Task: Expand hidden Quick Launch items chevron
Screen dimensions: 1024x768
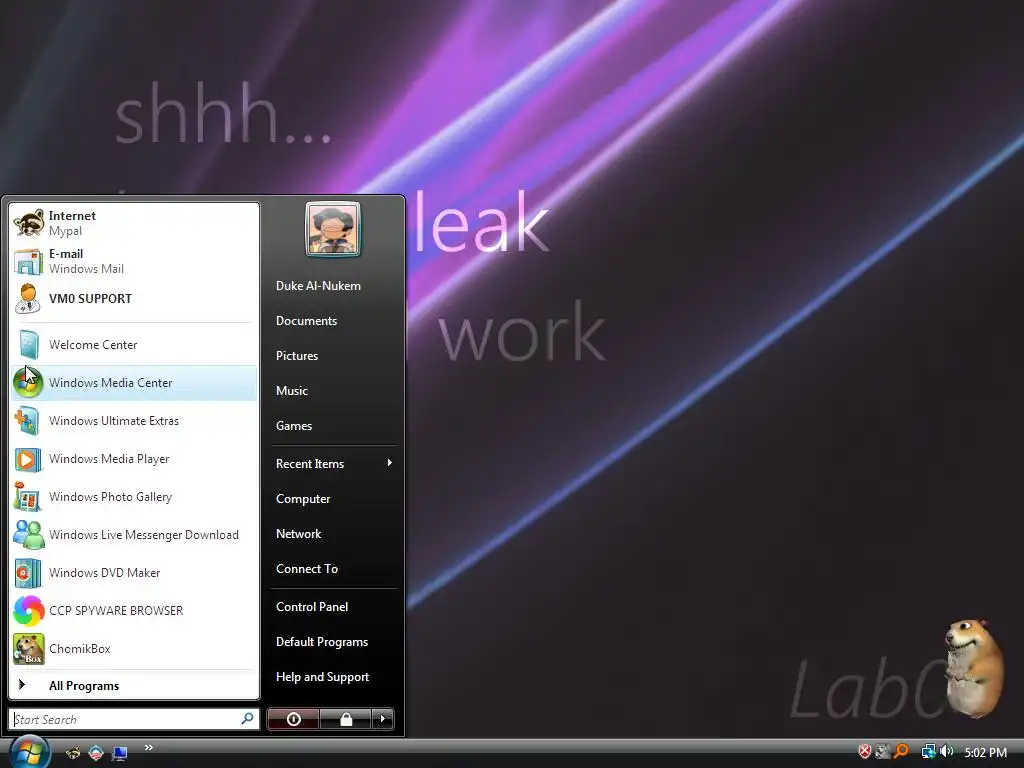Action: pos(149,747)
